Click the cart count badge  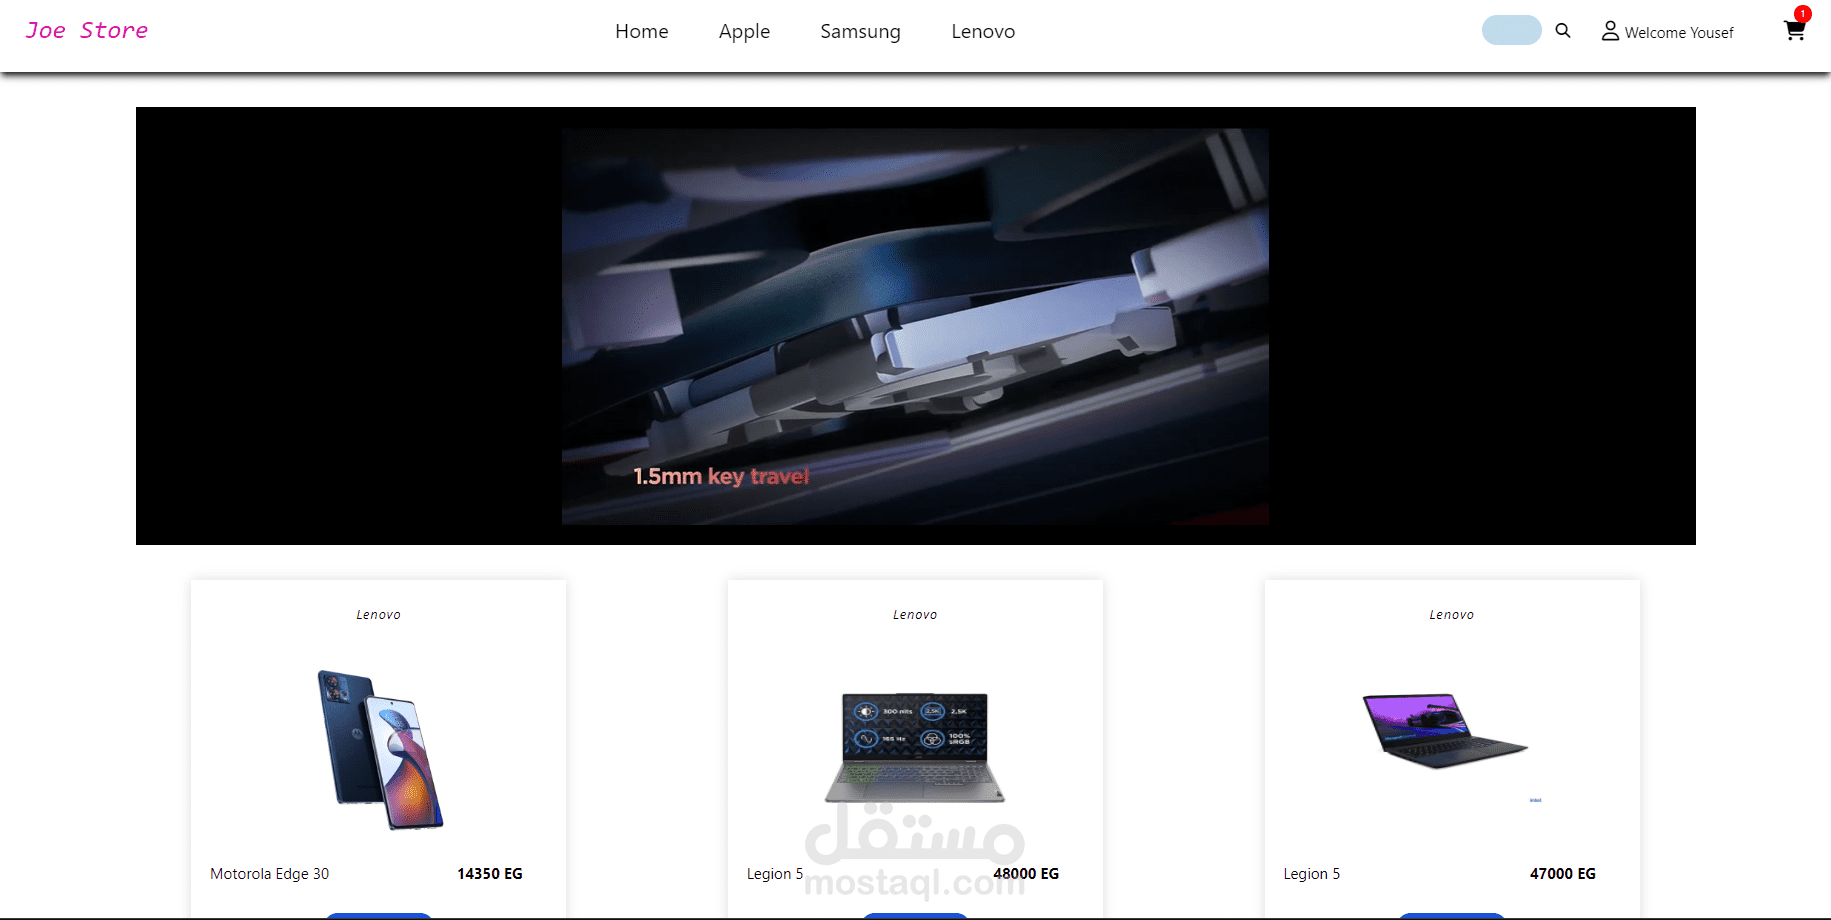(x=1802, y=14)
